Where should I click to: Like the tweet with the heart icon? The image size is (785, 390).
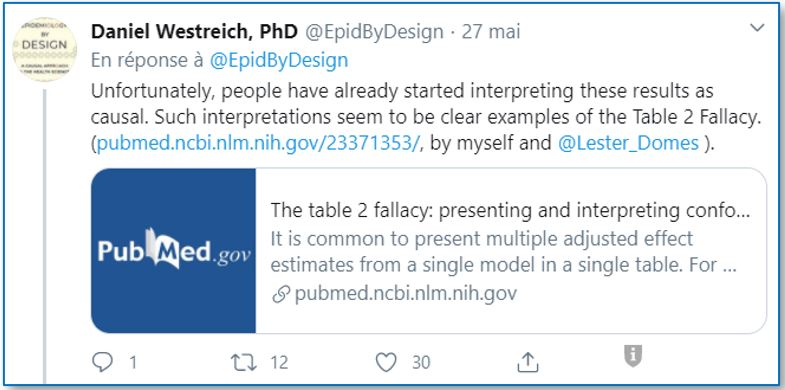tap(386, 362)
